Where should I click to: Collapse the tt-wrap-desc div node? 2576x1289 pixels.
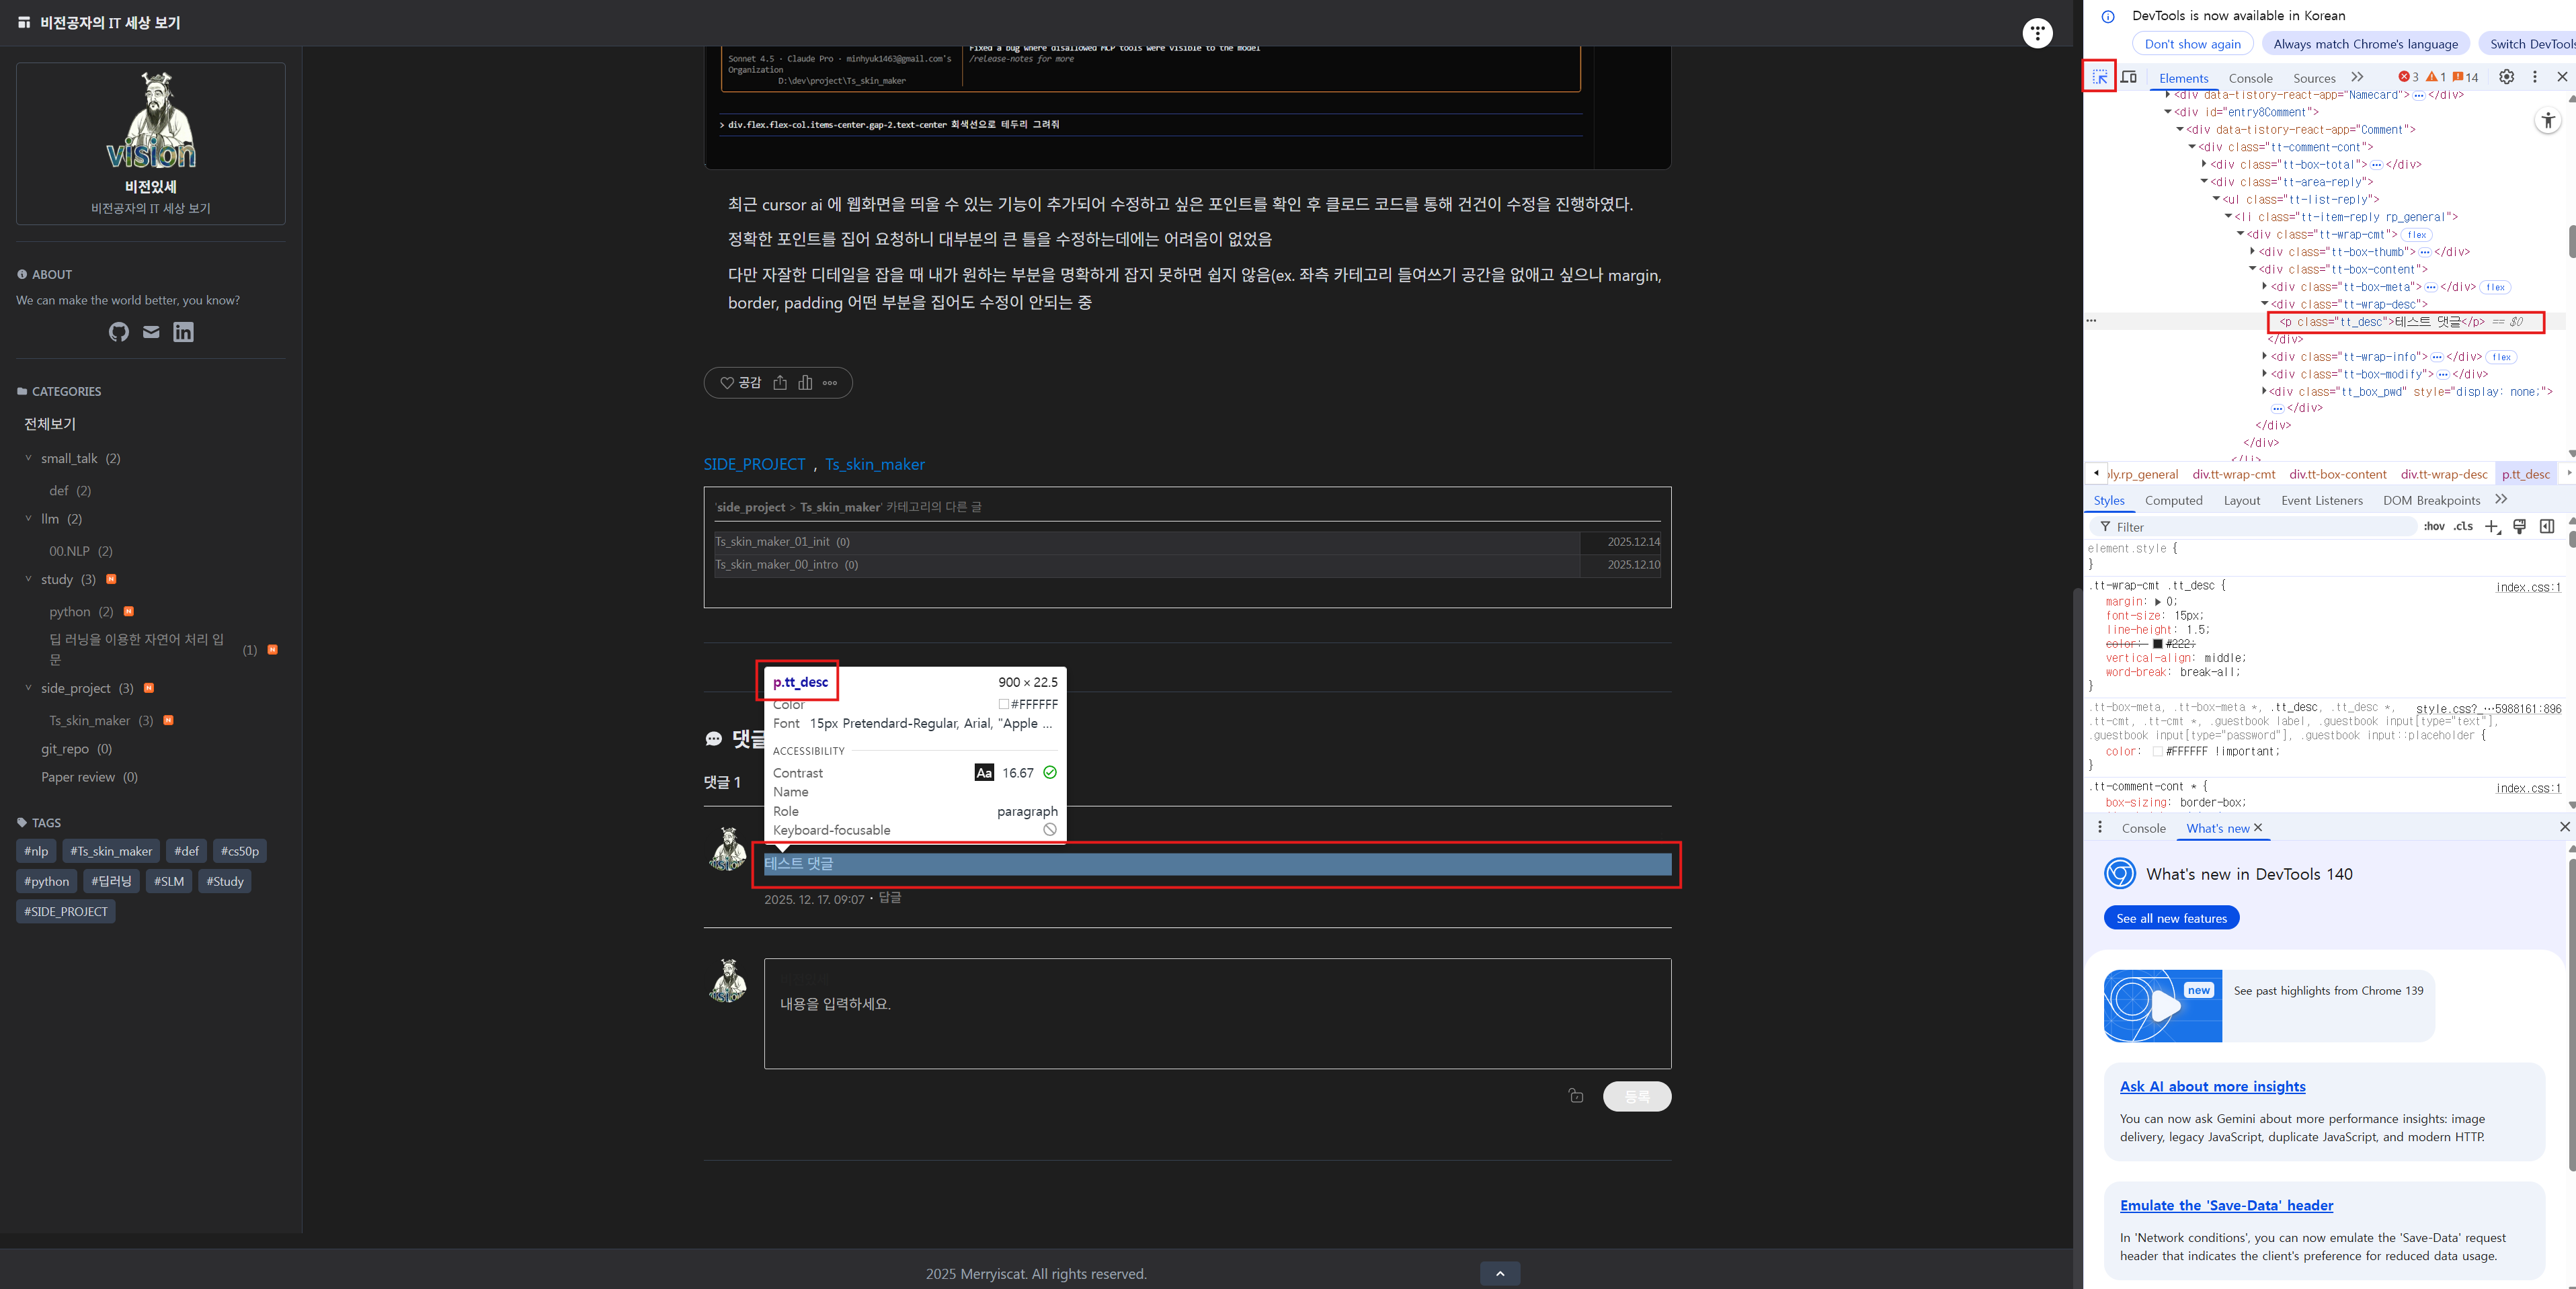[2264, 304]
